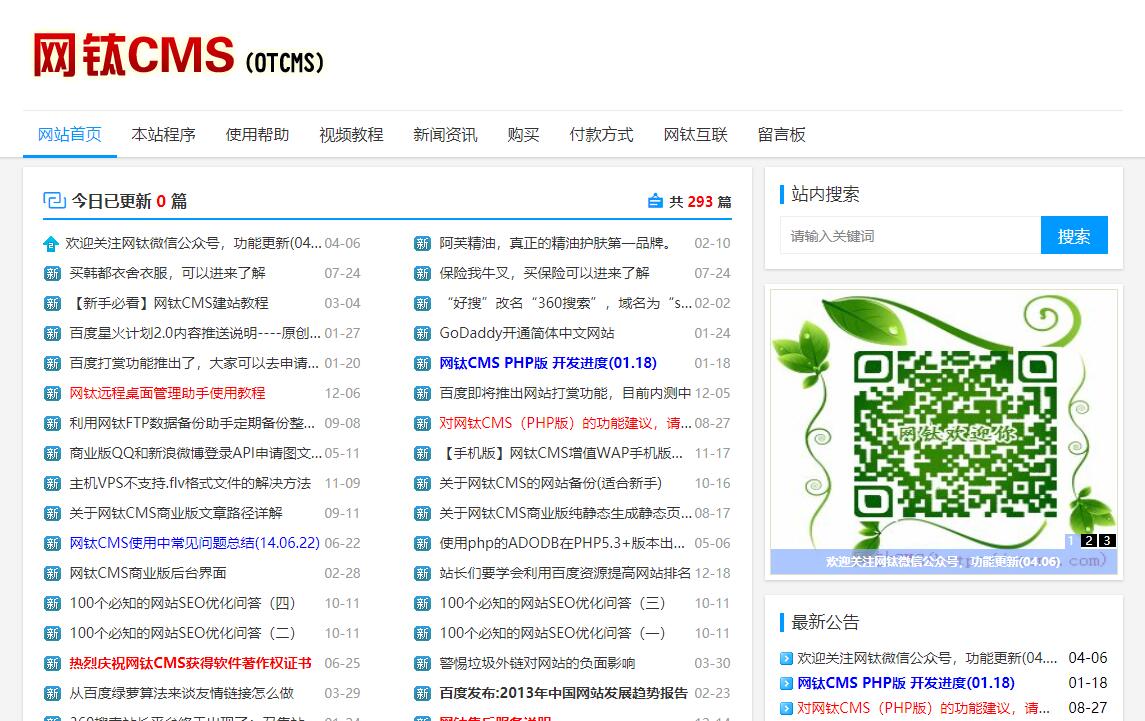Click the 购买 navigation item
Viewport: 1145px width, 721px height.
click(x=523, y=134)
